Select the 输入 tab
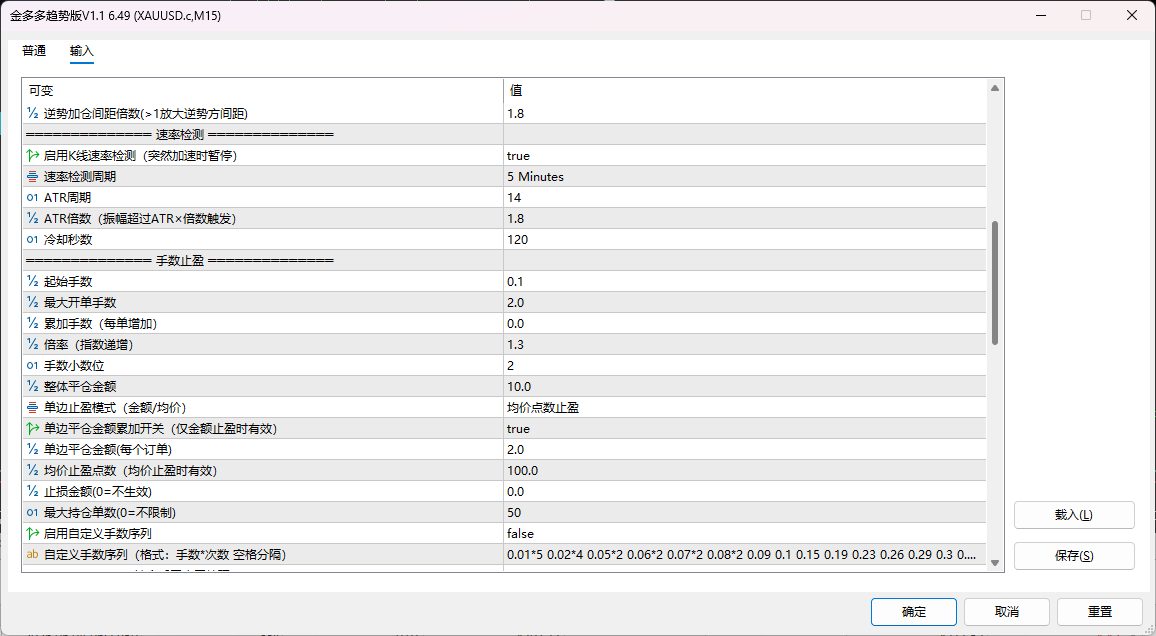 pyautogui.click(x=82, y=51)
